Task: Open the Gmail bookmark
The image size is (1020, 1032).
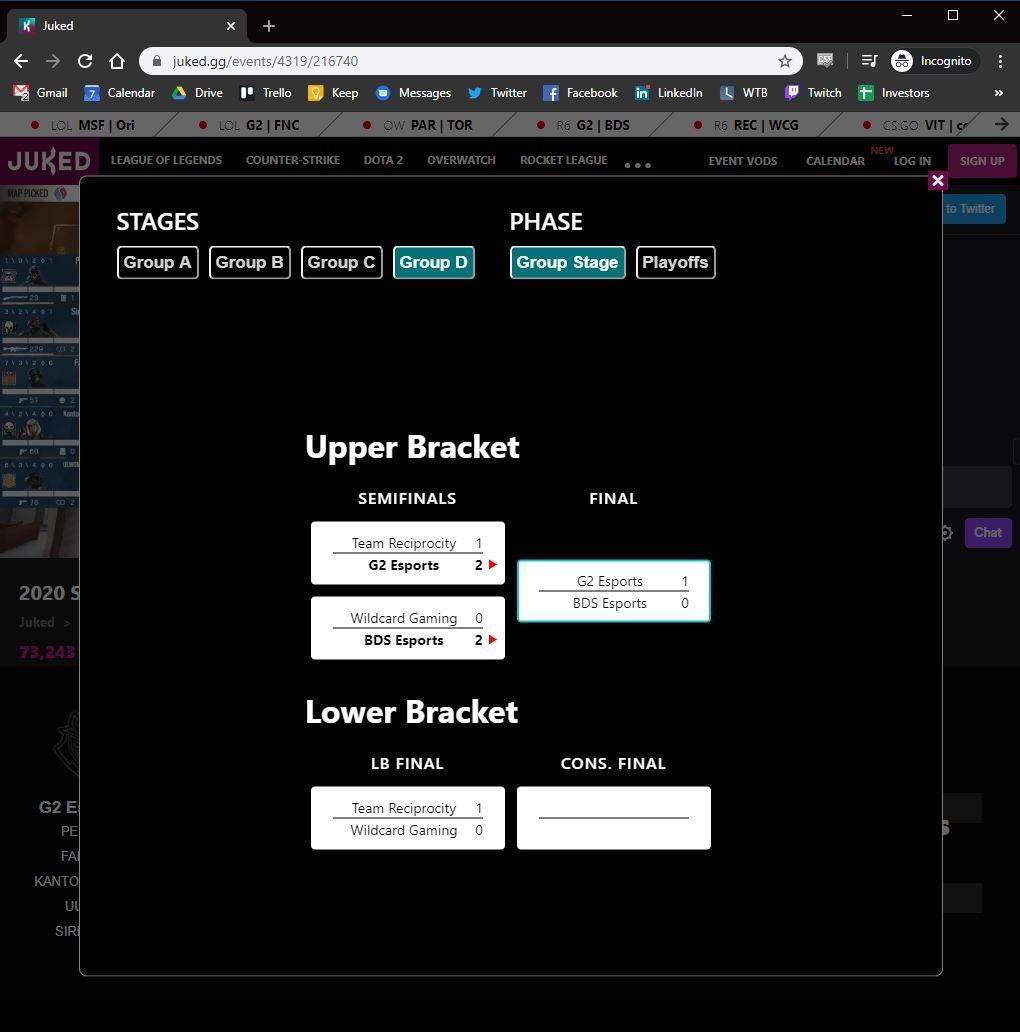Action: pyautogui.click(x=41, y=93)
